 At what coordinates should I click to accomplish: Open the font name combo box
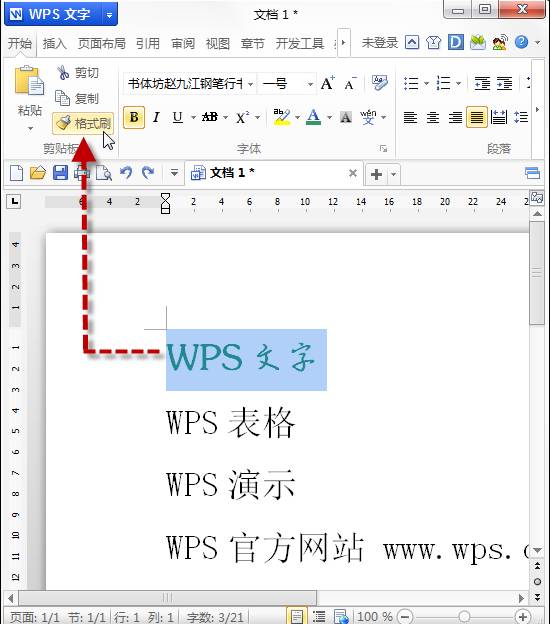pyautogui.click(x=189, y=84)
